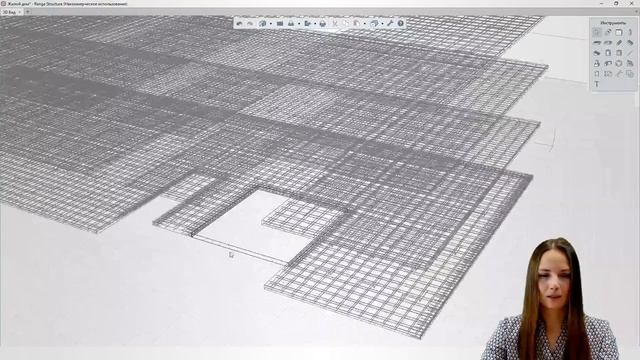The height and width of the screenshot is (360, 640).
Task: Select the diagonal bar tool in second row
Action: (619, 43)
